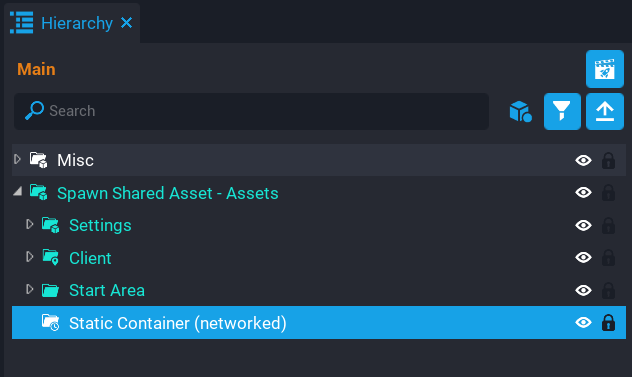Click the Start Area folder icon
The image size is (632, 377).
point(50,290)
